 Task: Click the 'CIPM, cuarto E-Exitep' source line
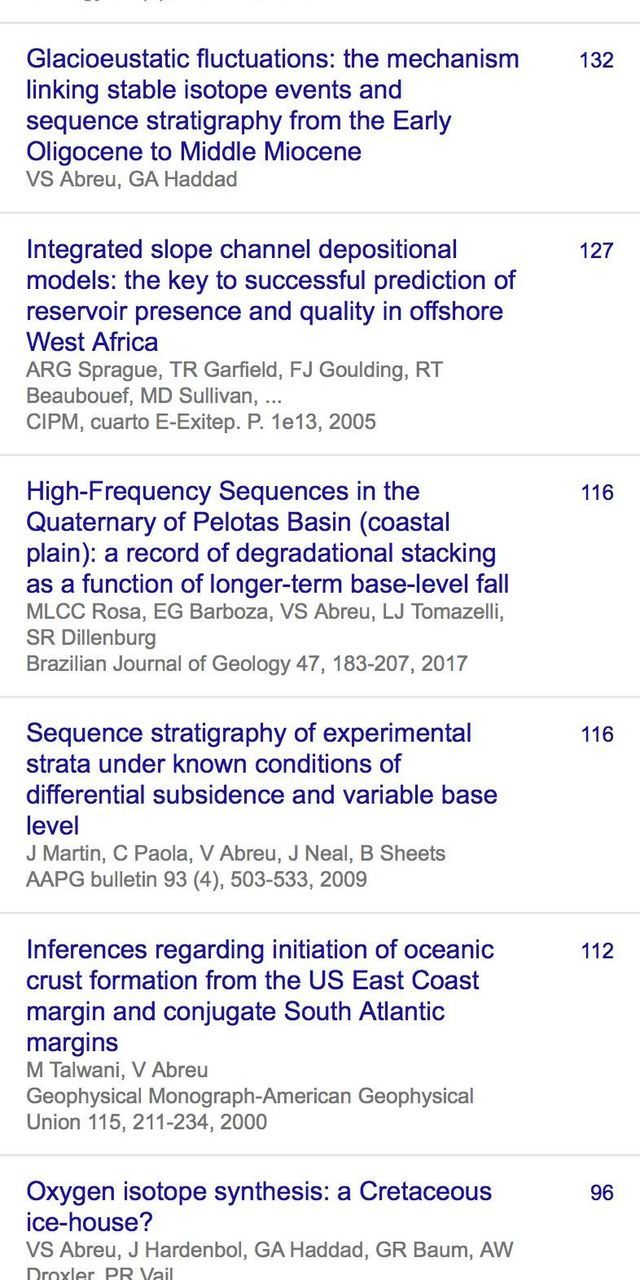coord(201,422)
